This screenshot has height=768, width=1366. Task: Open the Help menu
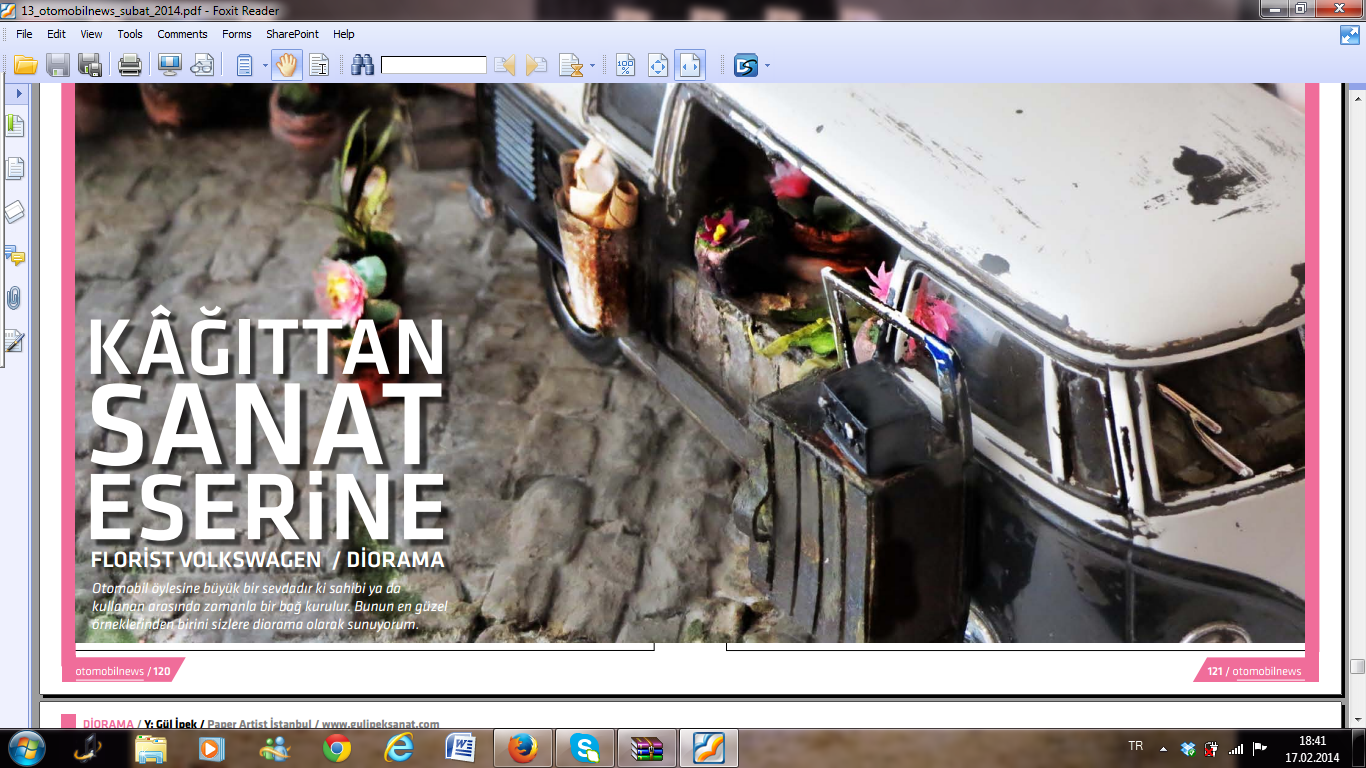344,34
